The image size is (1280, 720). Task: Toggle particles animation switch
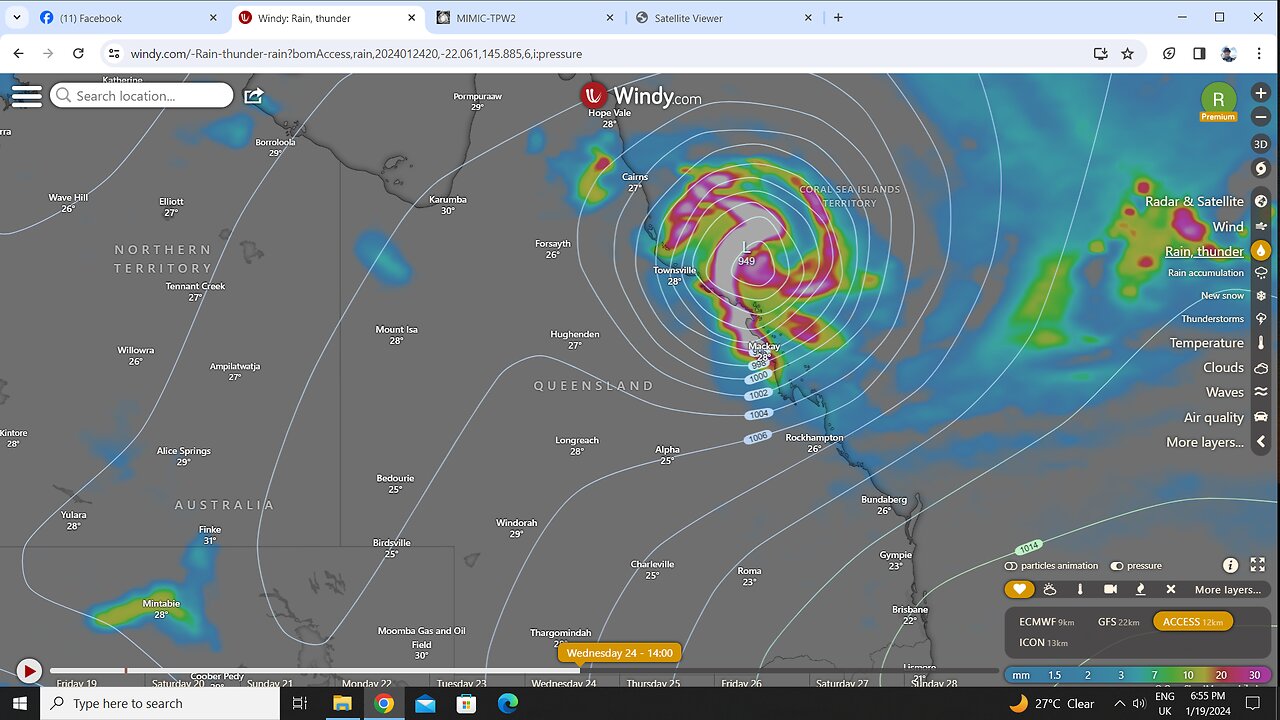(x=1011, y=566)
